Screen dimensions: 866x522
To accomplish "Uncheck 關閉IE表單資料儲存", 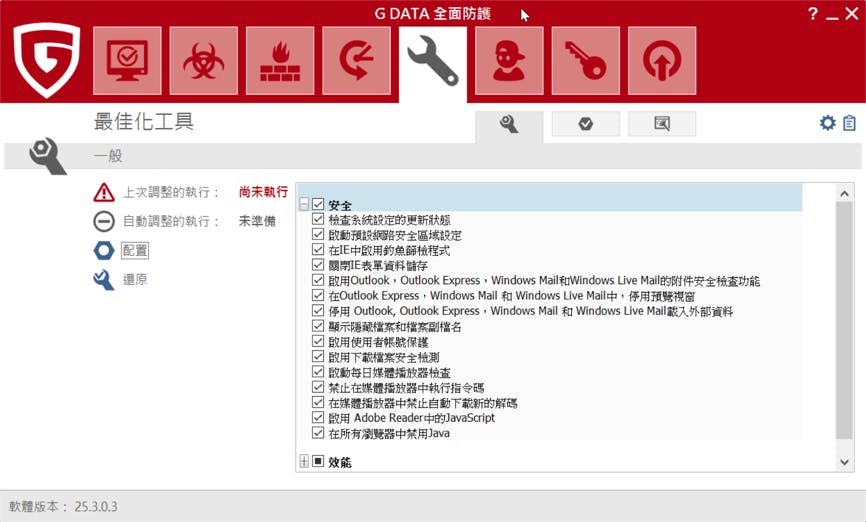I will [318, 265].
